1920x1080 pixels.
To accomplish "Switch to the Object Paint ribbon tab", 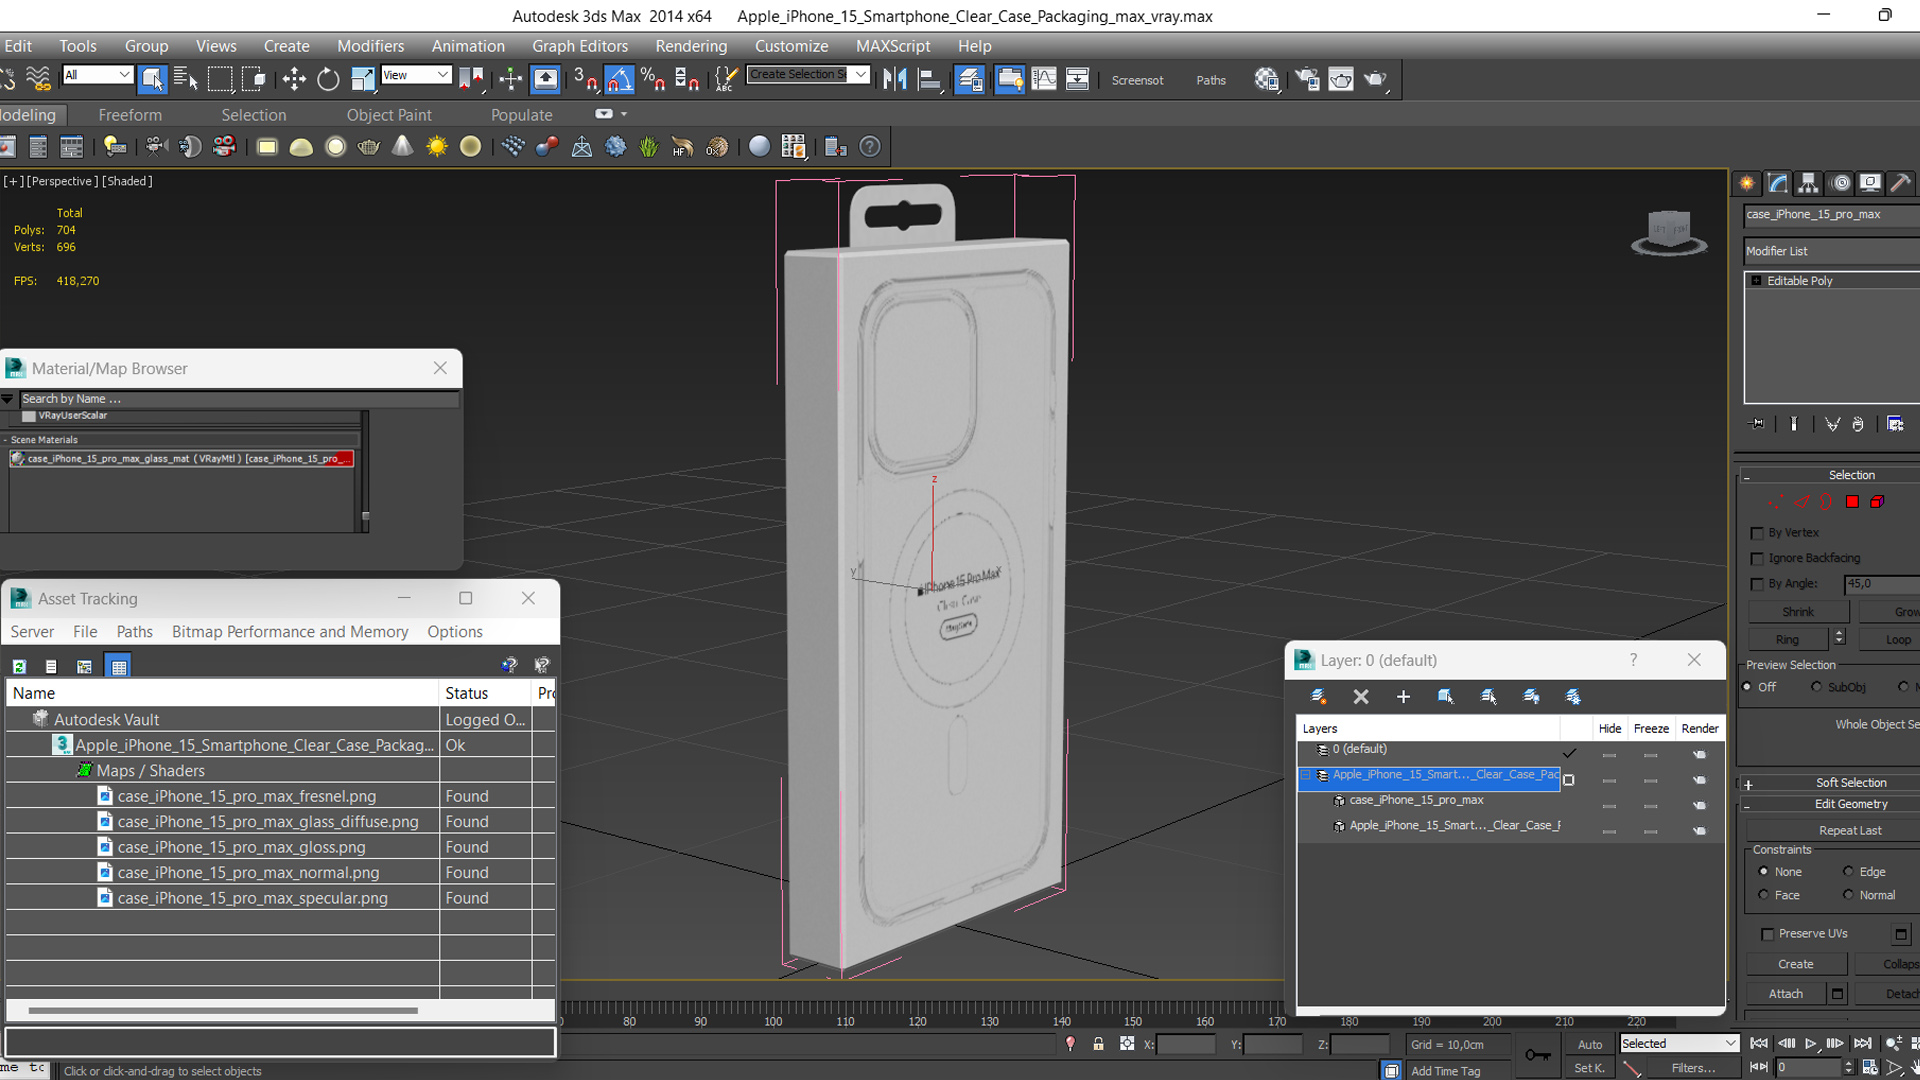I will (x=389, y=115).
